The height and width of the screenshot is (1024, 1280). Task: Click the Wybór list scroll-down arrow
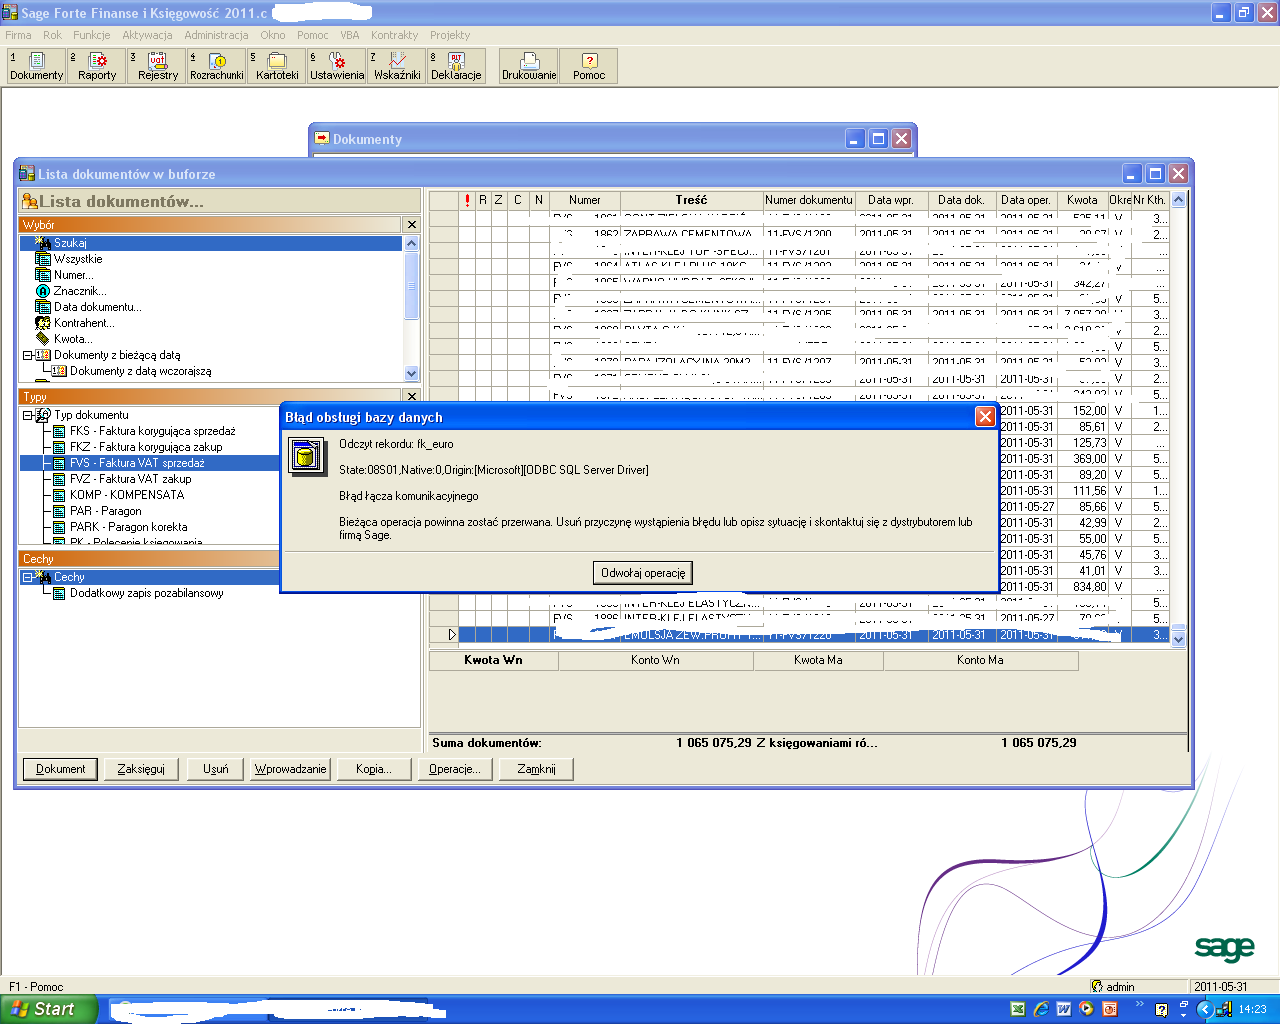(x=411, y=373)
